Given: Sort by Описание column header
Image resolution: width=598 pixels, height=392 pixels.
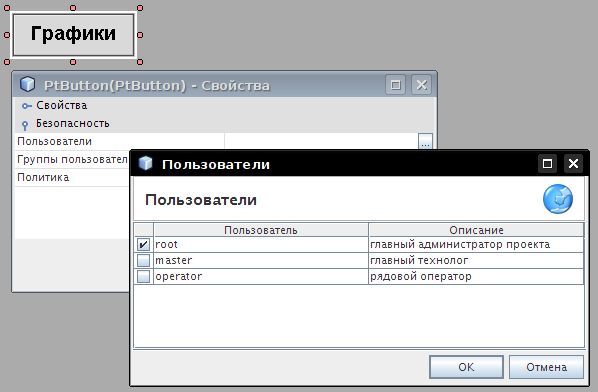Looking at the screenshot, I should click(x=476, y=230).
